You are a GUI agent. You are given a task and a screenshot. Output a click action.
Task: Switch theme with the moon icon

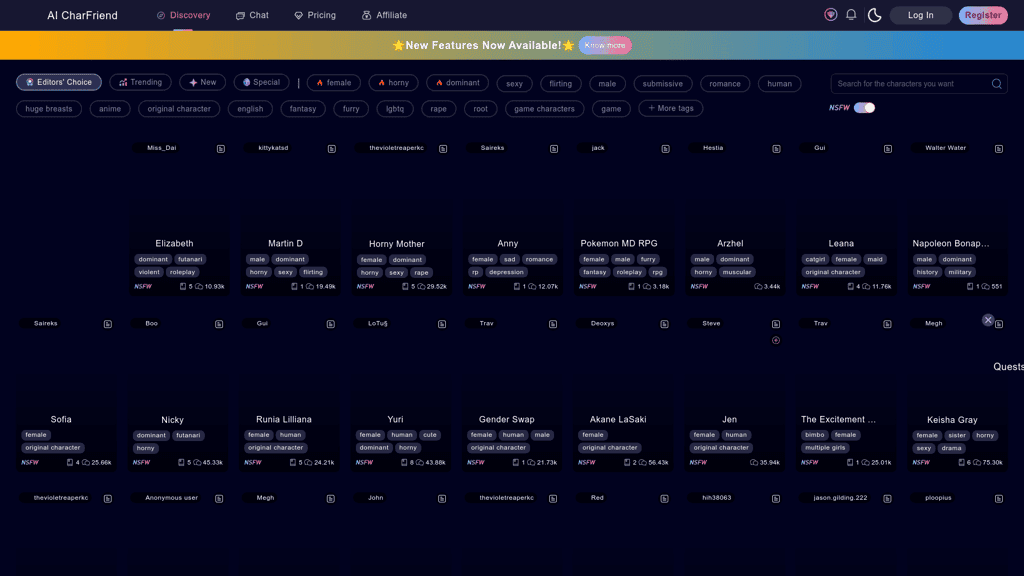pyautogui.click(x=874, y=15)
